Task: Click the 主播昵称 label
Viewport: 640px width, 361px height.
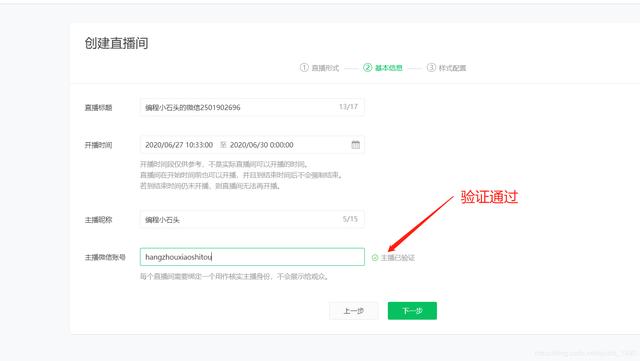Action: coord(98,220)
